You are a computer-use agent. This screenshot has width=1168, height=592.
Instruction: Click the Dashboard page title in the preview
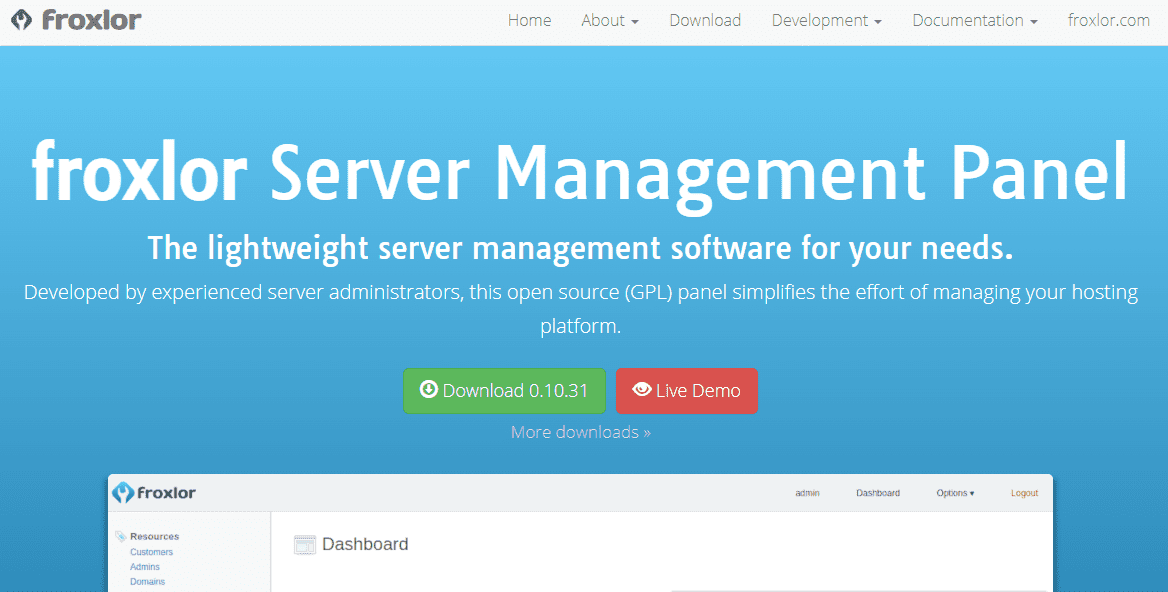[365, 544]
